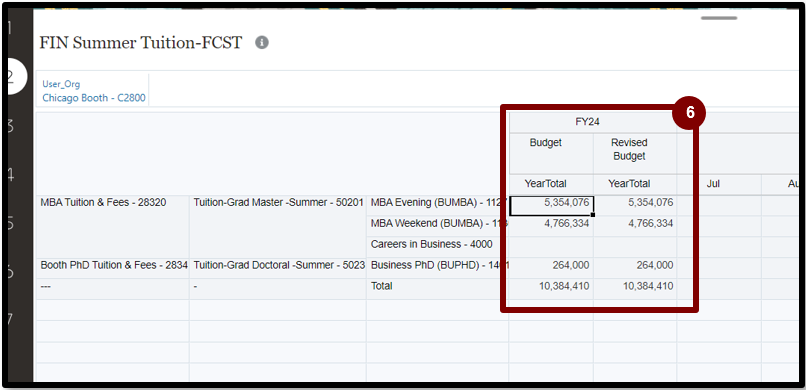This screenshot has height=390, width=806.
Task: Select MBA Tuition & Fees - 28320 row header
Action: (x=113, y=227)
